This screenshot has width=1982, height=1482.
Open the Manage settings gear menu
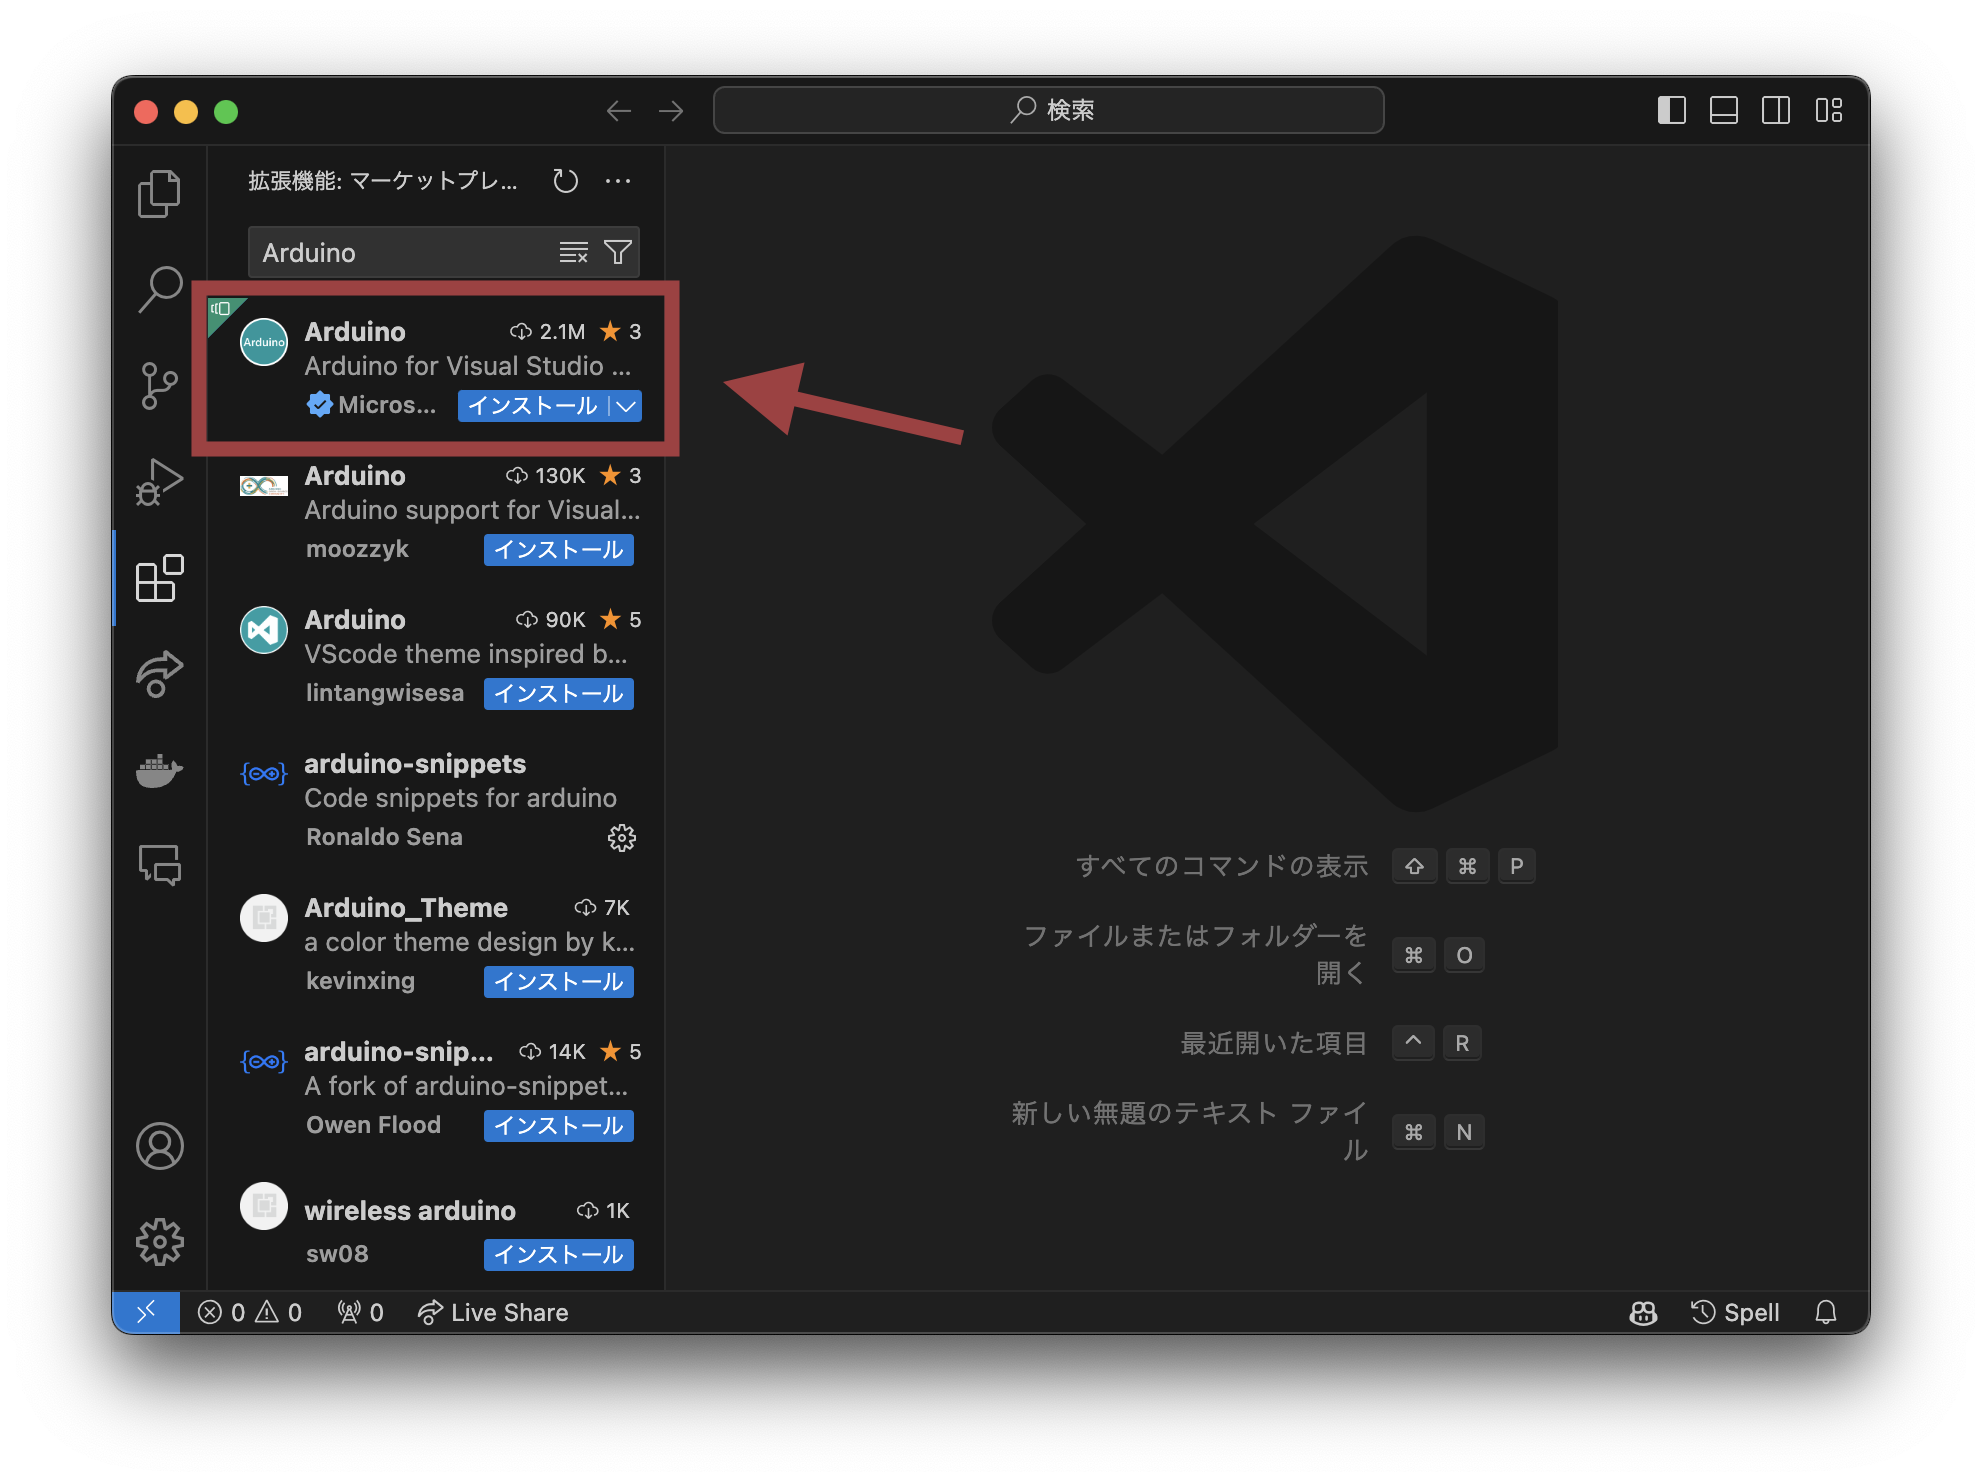click(x=160, y=1242)
